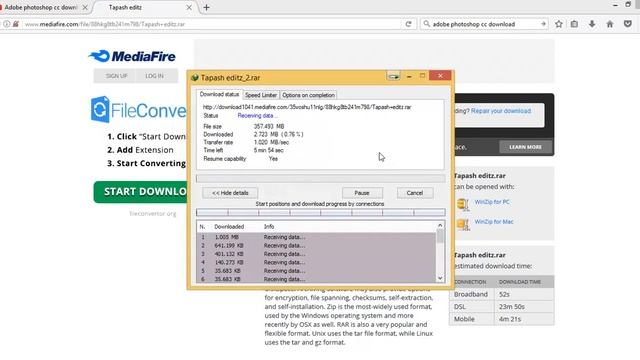This screenshot has width=640, height=360.
Task: Focus the mediafire.com address bar
Action: pos(212,24)
